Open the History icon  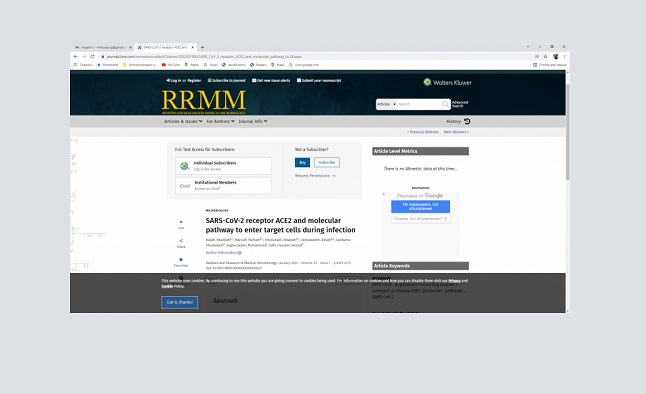[x=467, y=121]
